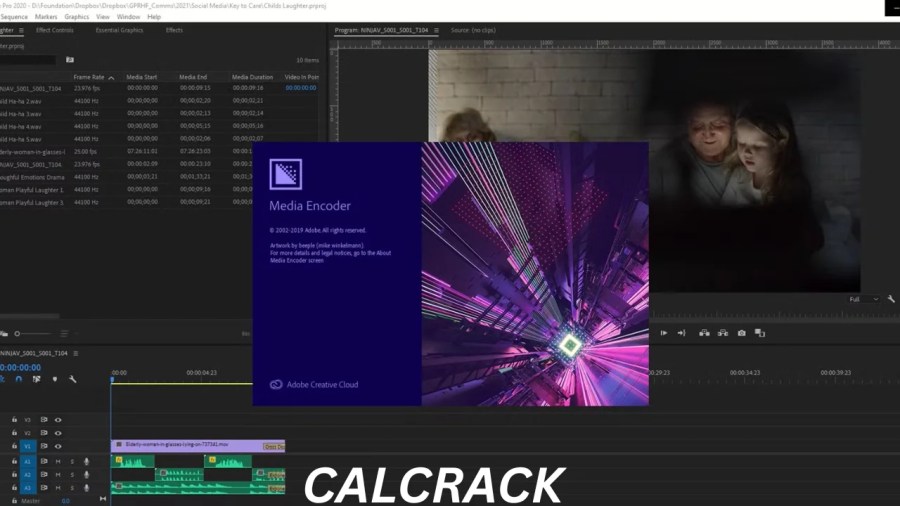Click timeline timecode 00:00:00:00
Image resolution: width=900 pixels, height=506 pixels.
point(21,368)
